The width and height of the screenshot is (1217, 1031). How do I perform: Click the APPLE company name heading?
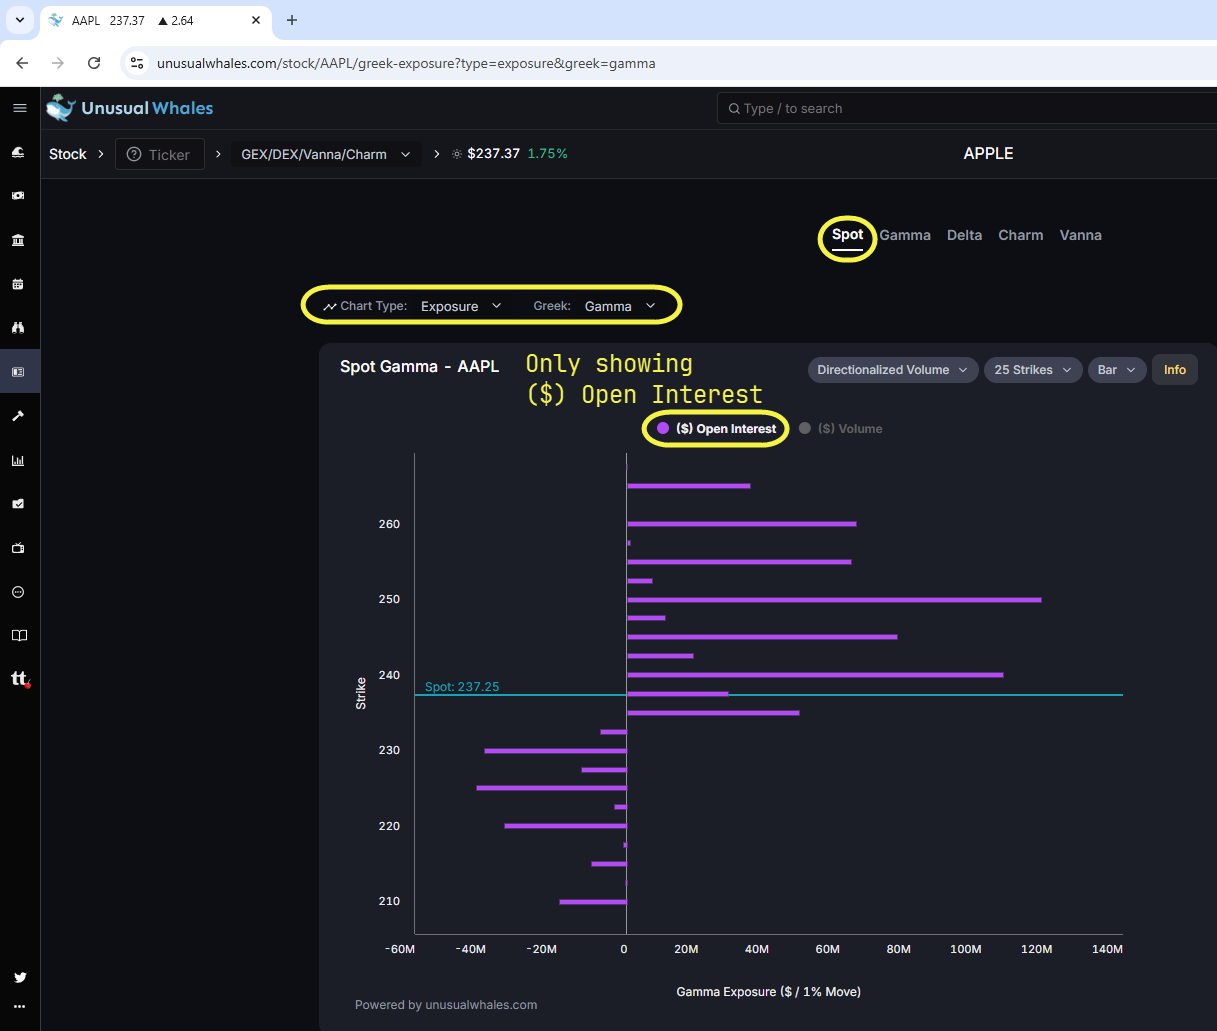[988, 153]
